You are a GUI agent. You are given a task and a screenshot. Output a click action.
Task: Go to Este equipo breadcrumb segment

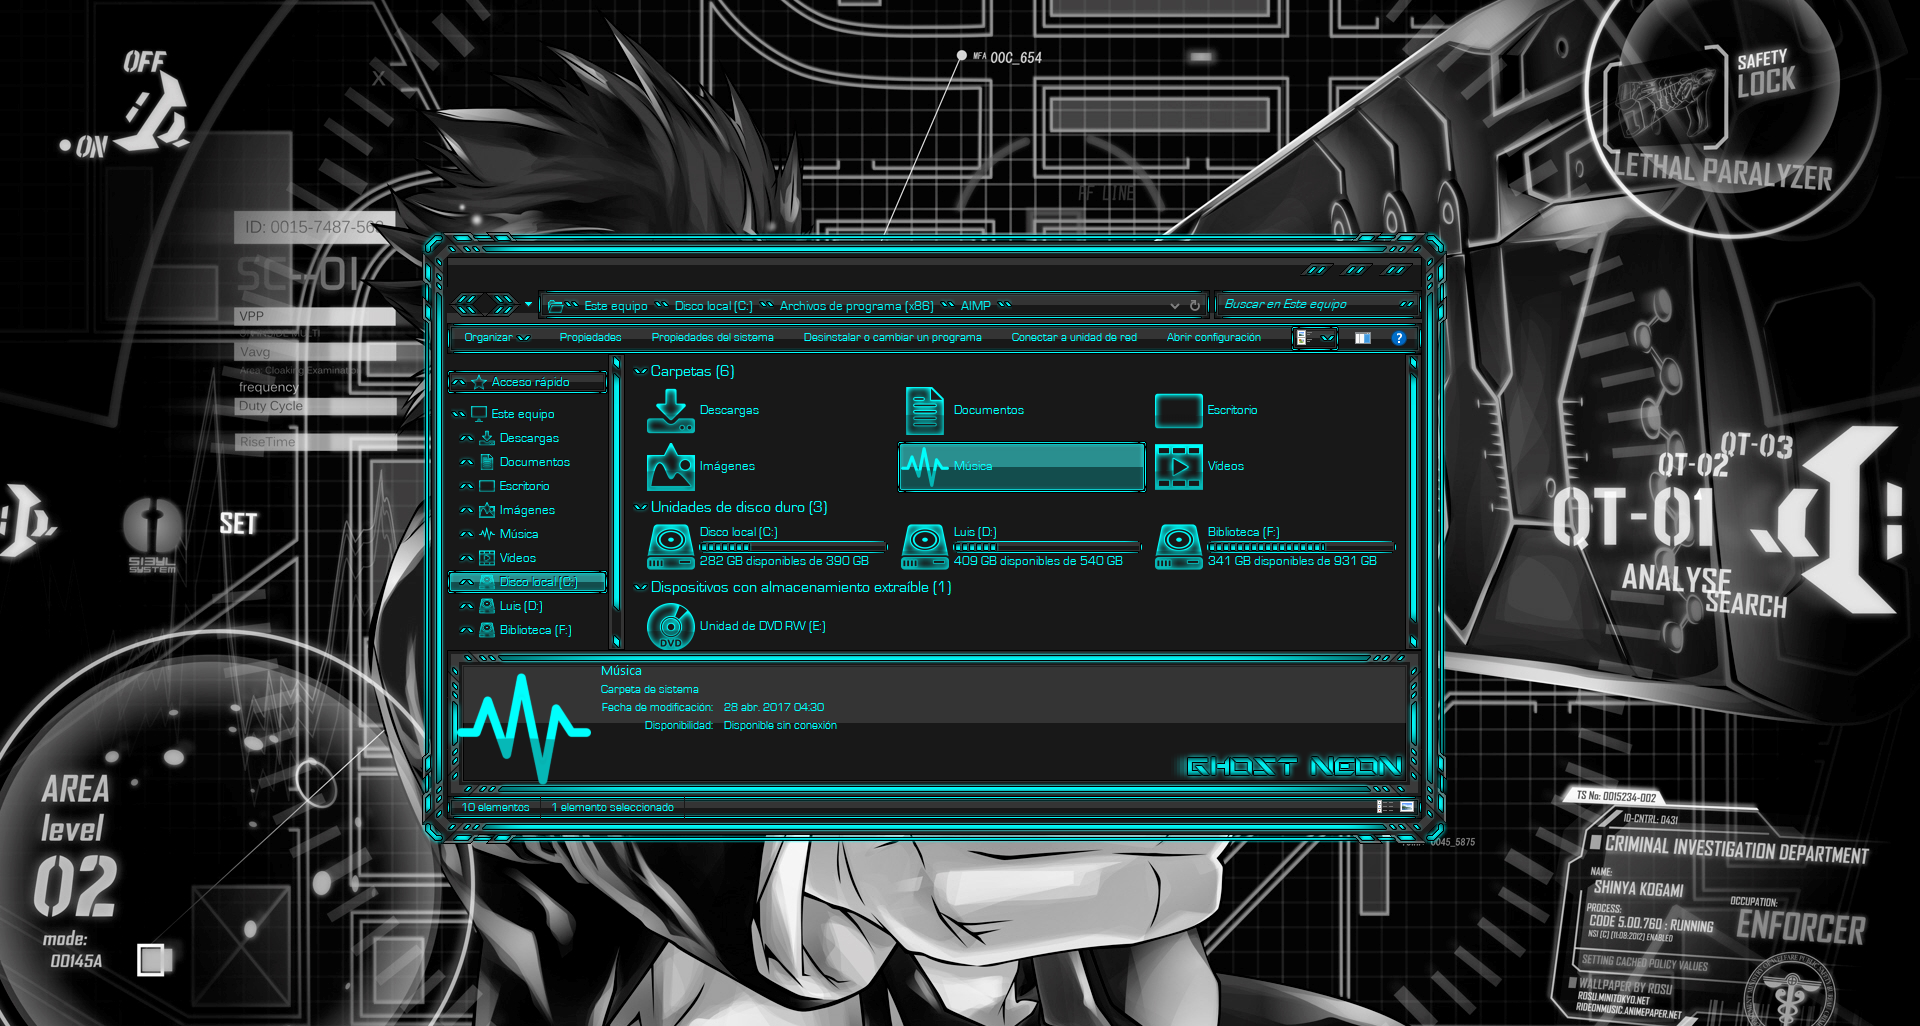tap(615, 306)
